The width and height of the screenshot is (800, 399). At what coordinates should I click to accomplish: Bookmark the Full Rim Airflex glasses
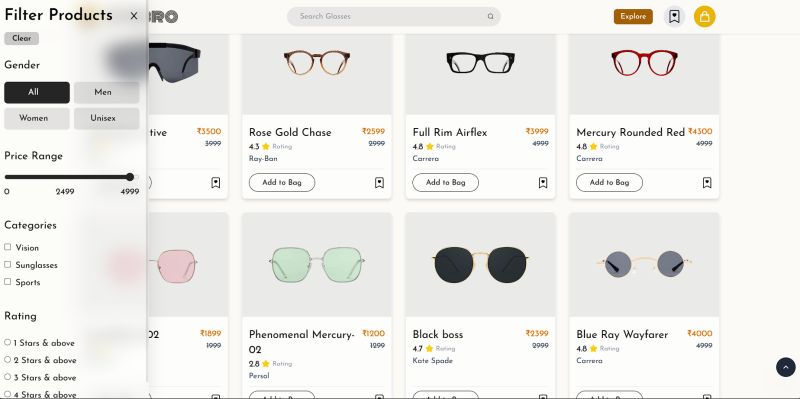[x=543, y=183]
